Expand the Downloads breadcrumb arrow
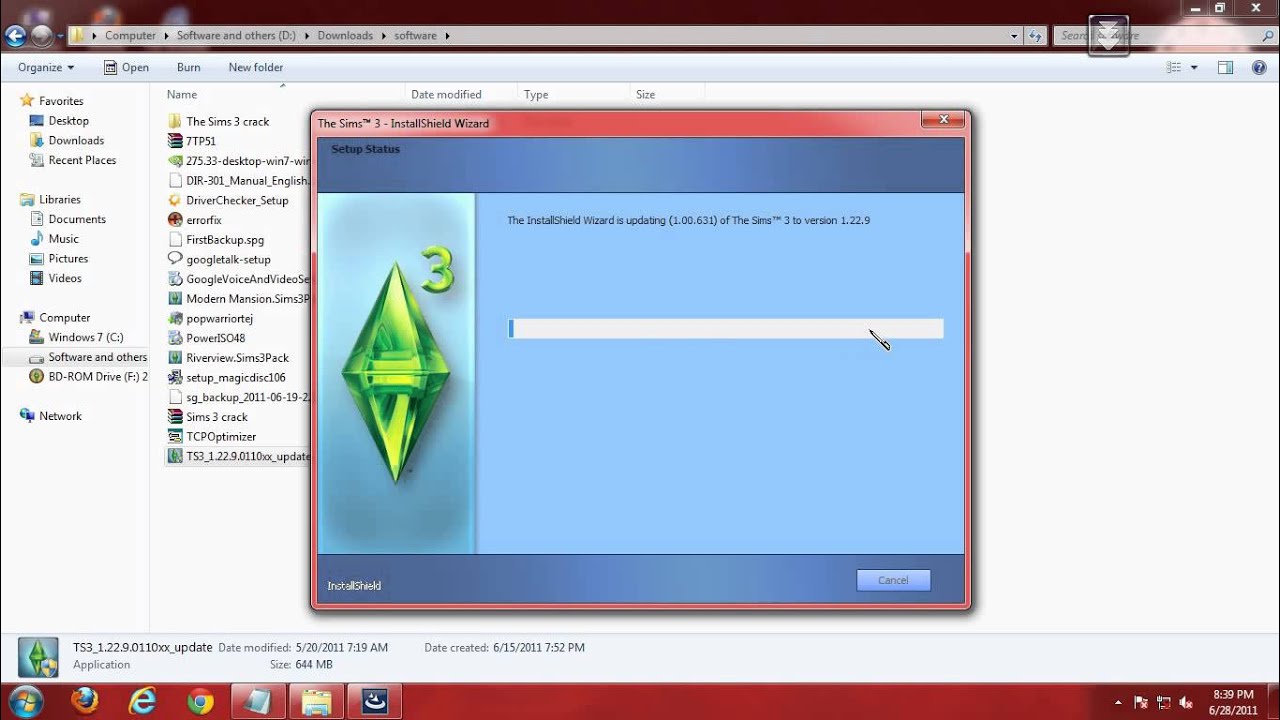 click(x=382, y=36)
